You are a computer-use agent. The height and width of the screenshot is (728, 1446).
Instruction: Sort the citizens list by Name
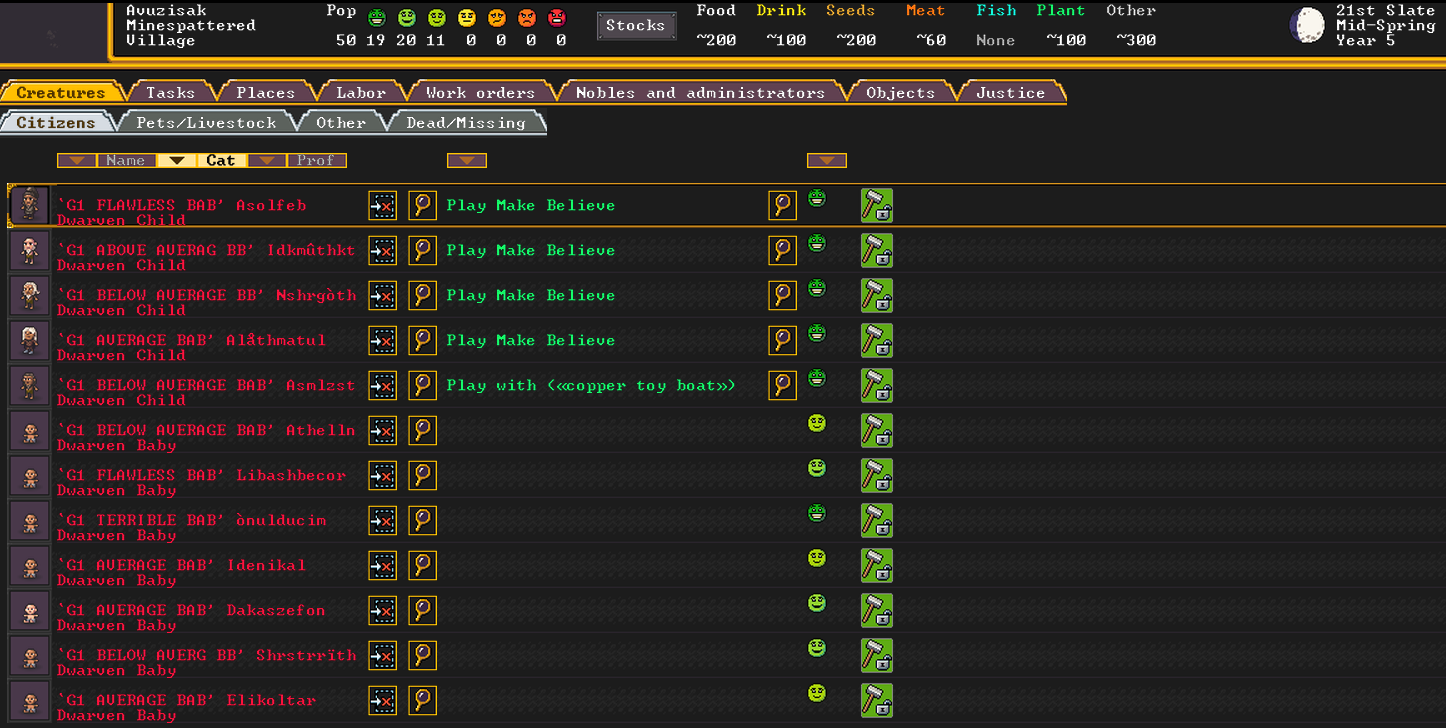pyautogui.click(x=125, y=160)
